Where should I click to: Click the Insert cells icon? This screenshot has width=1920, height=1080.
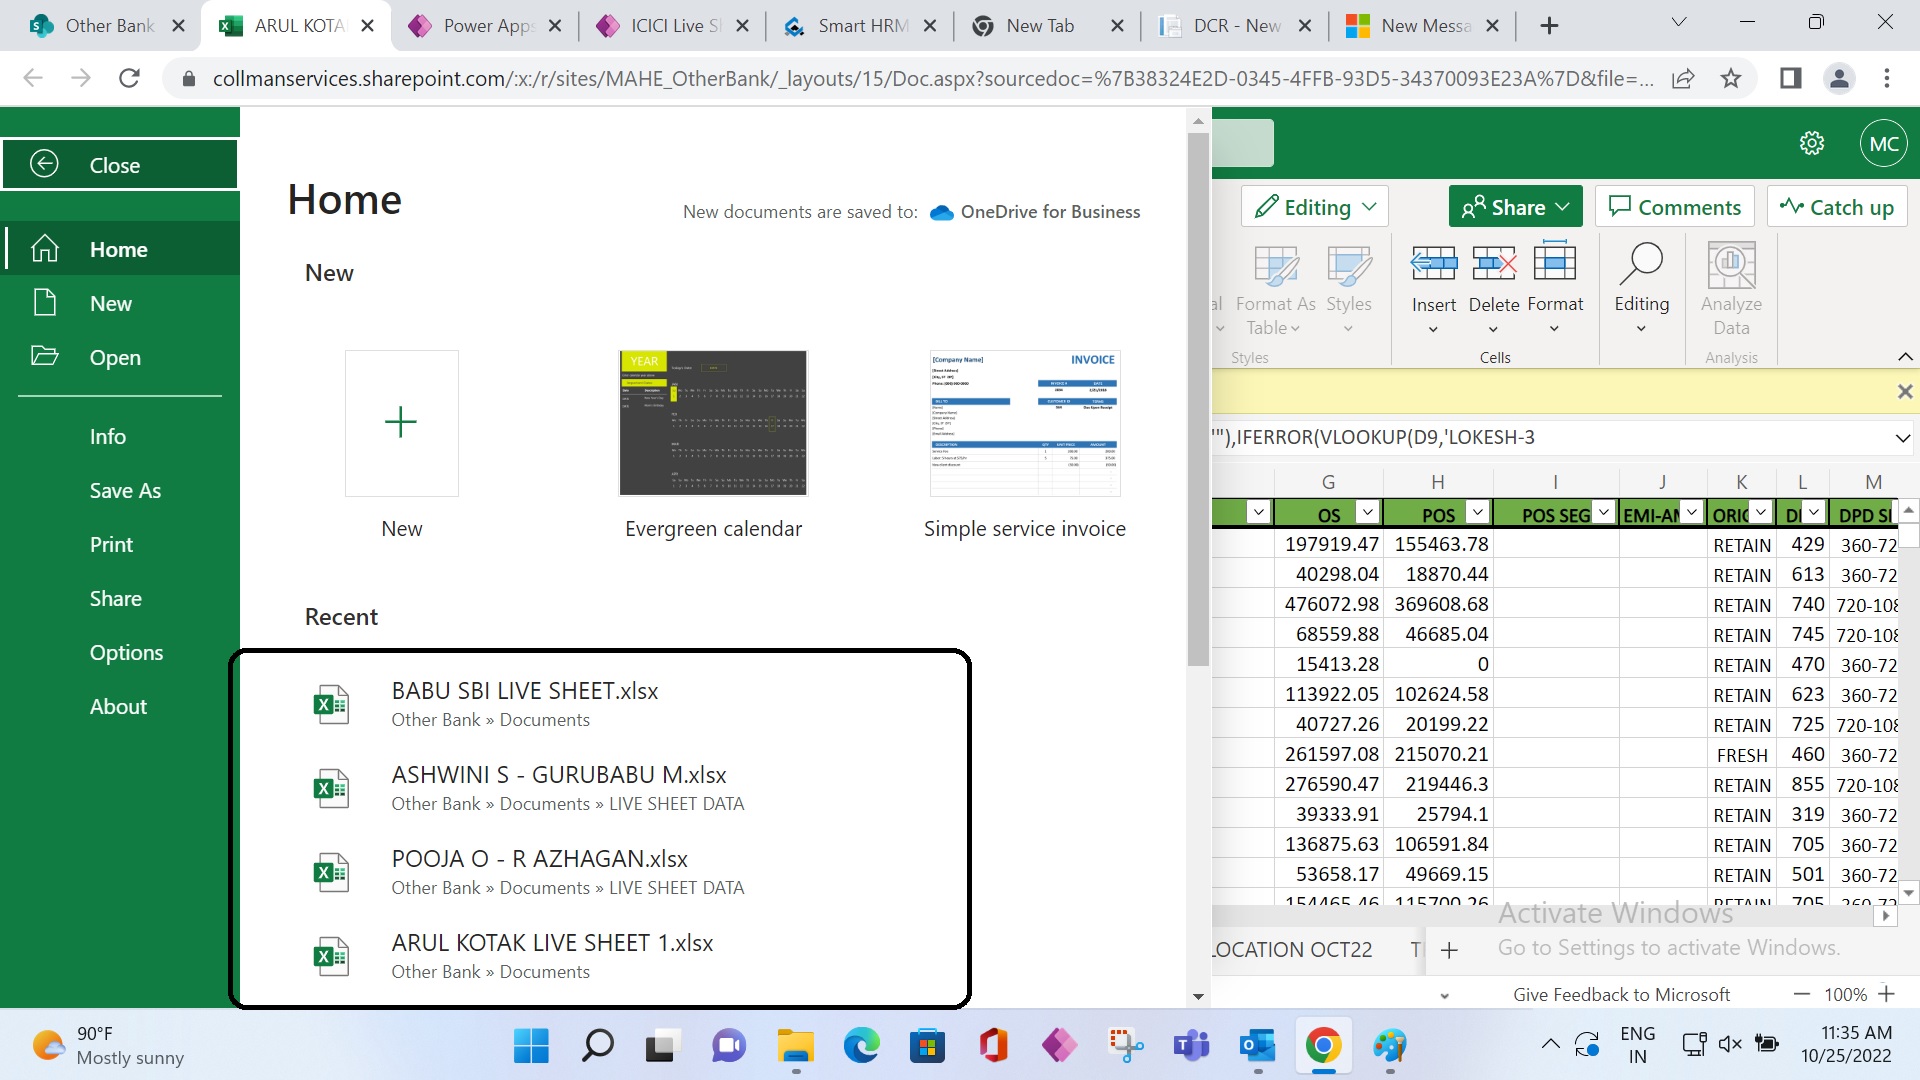[1433, 264]
